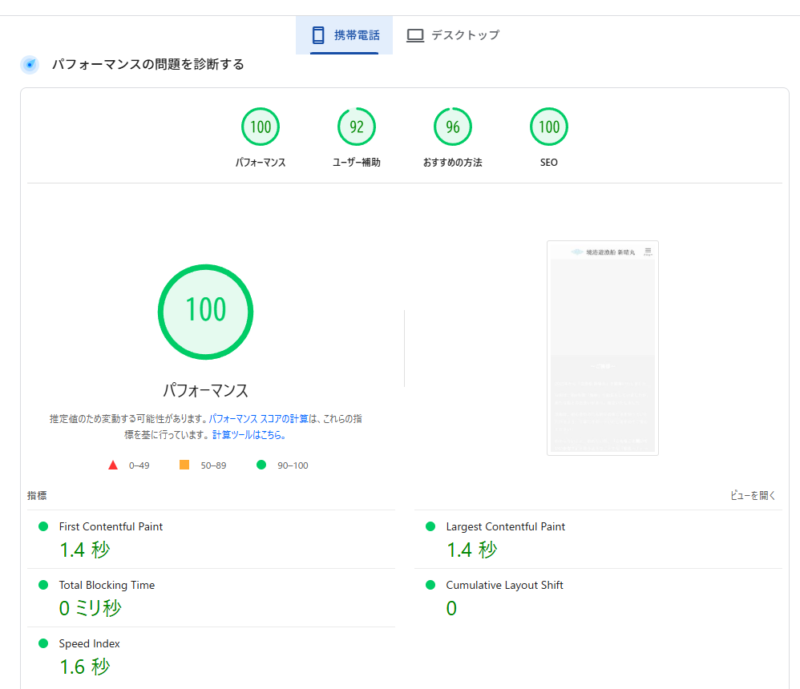Click the page screenshot thumbnail

point(602,348)
